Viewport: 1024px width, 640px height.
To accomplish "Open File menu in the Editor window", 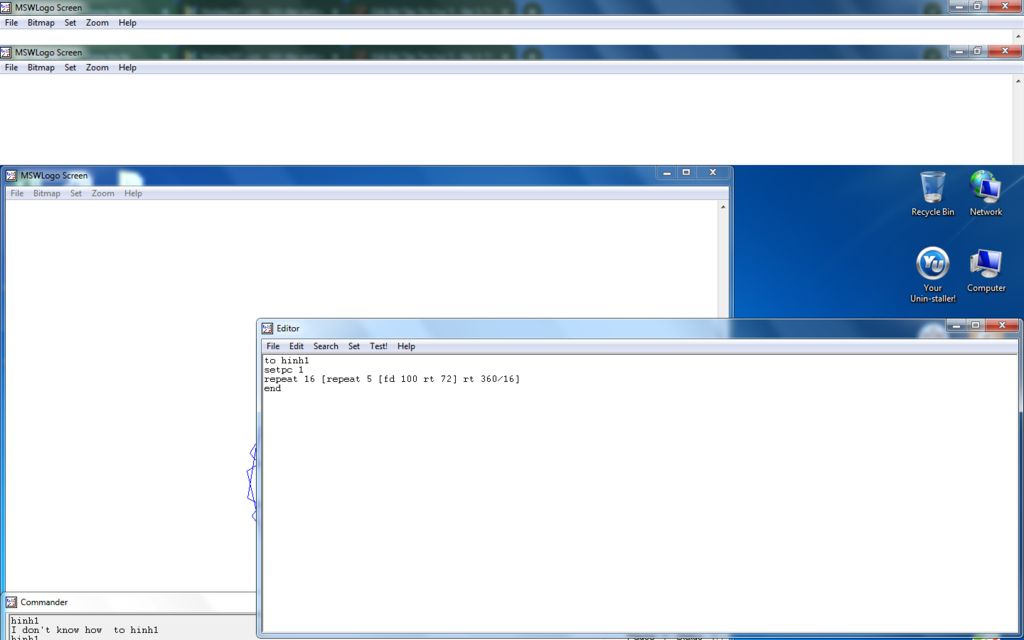I will click(273, 346).
